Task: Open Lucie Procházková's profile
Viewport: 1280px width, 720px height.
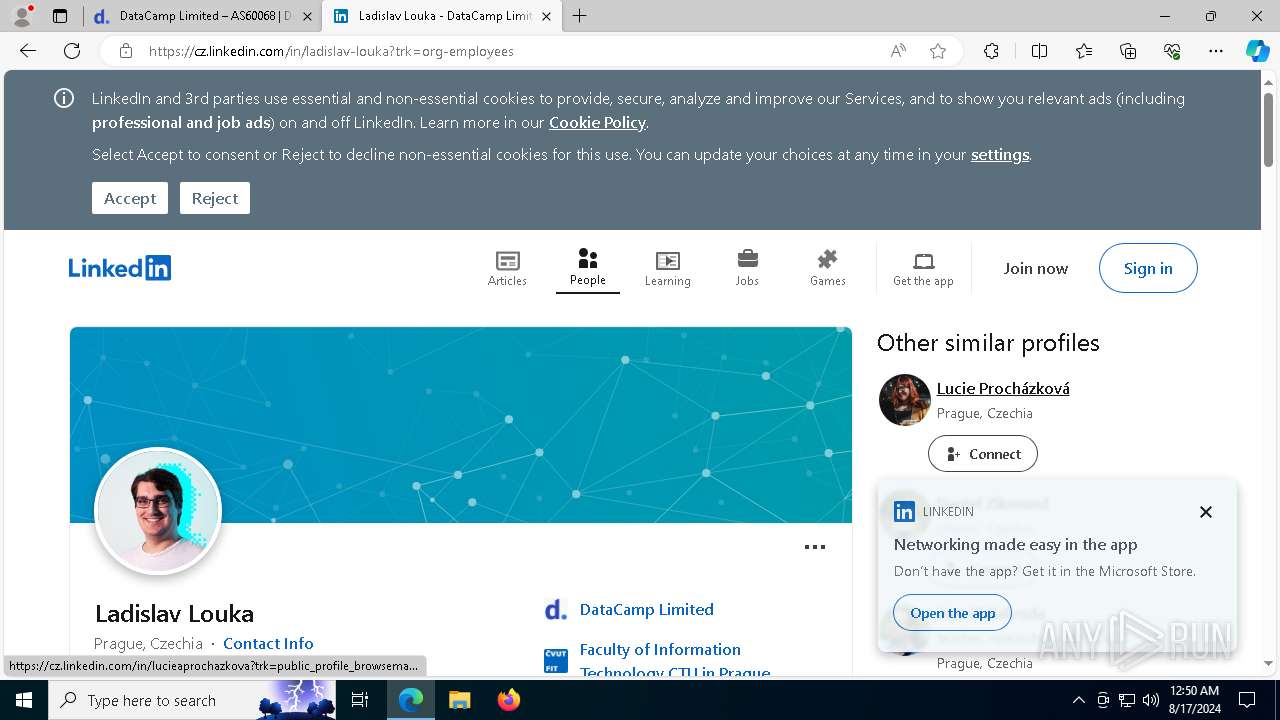Action: coord(1003,388)
